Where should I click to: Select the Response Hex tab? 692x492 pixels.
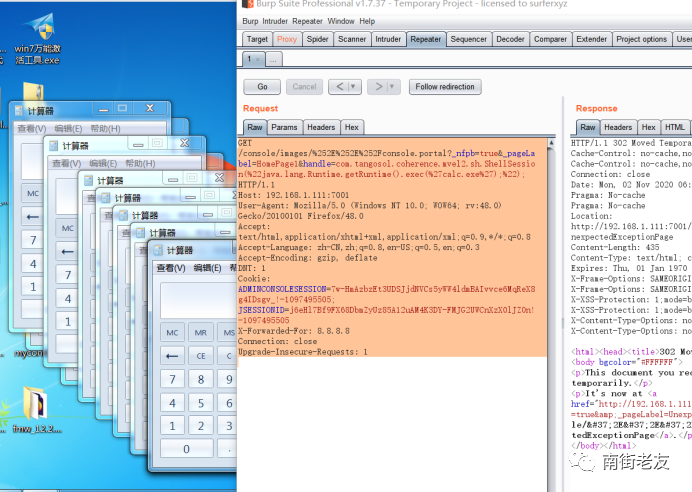pos(648,128)
